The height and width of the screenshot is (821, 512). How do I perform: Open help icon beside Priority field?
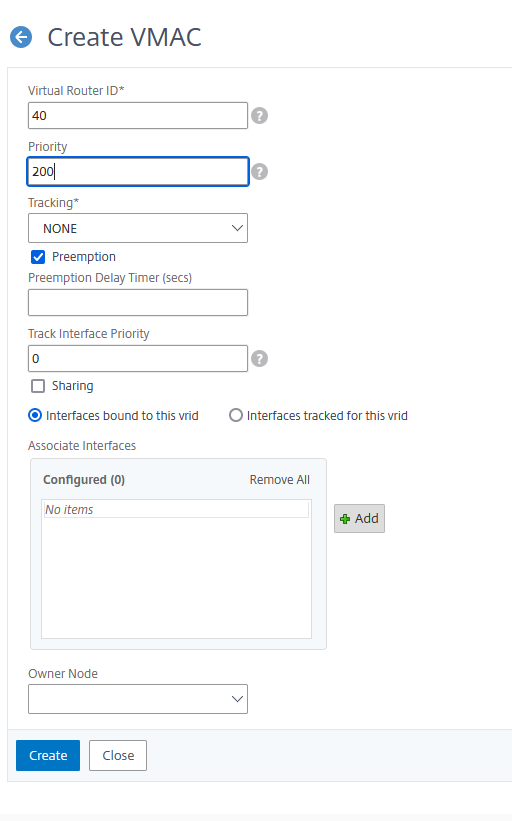[259, 171]
